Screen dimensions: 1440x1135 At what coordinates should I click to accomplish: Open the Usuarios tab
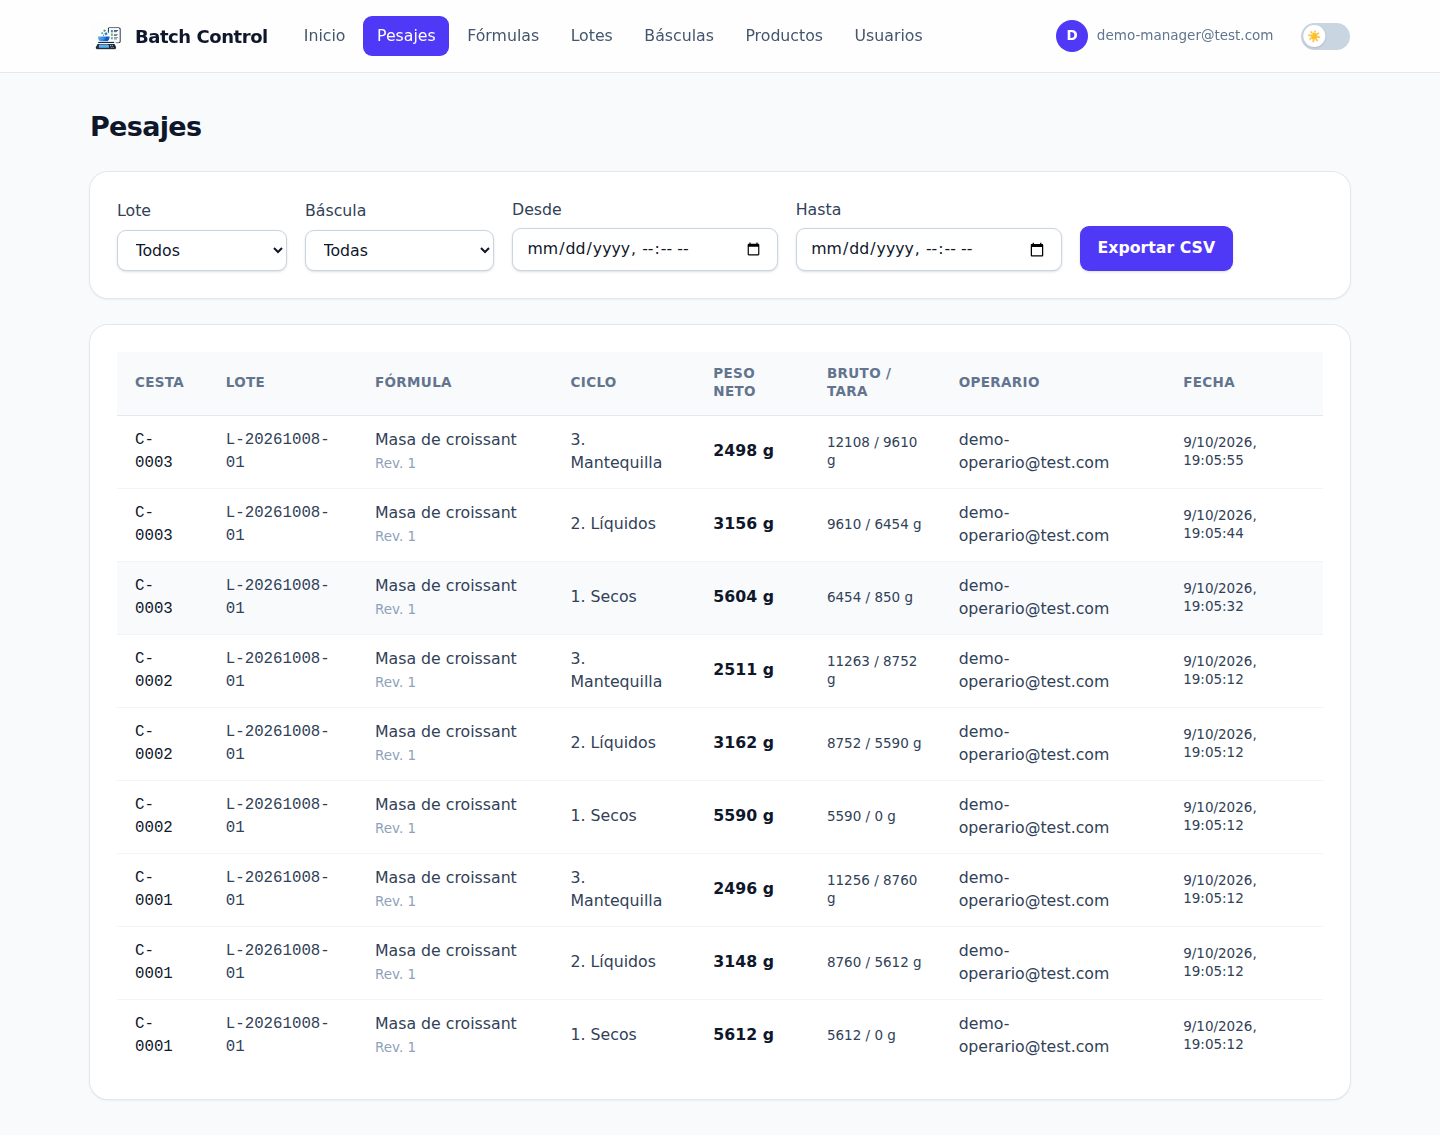pos(888,36)
